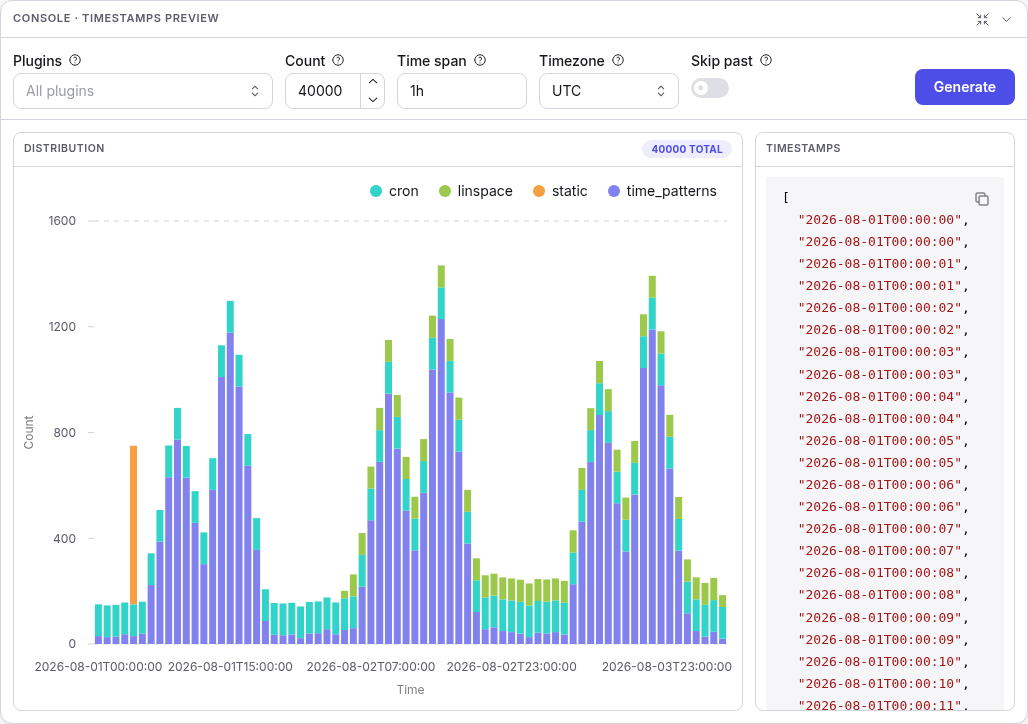Viewport: 1028px width, 724px height.
Task: Increase Count with the up stepper
Action: (372, 82)
